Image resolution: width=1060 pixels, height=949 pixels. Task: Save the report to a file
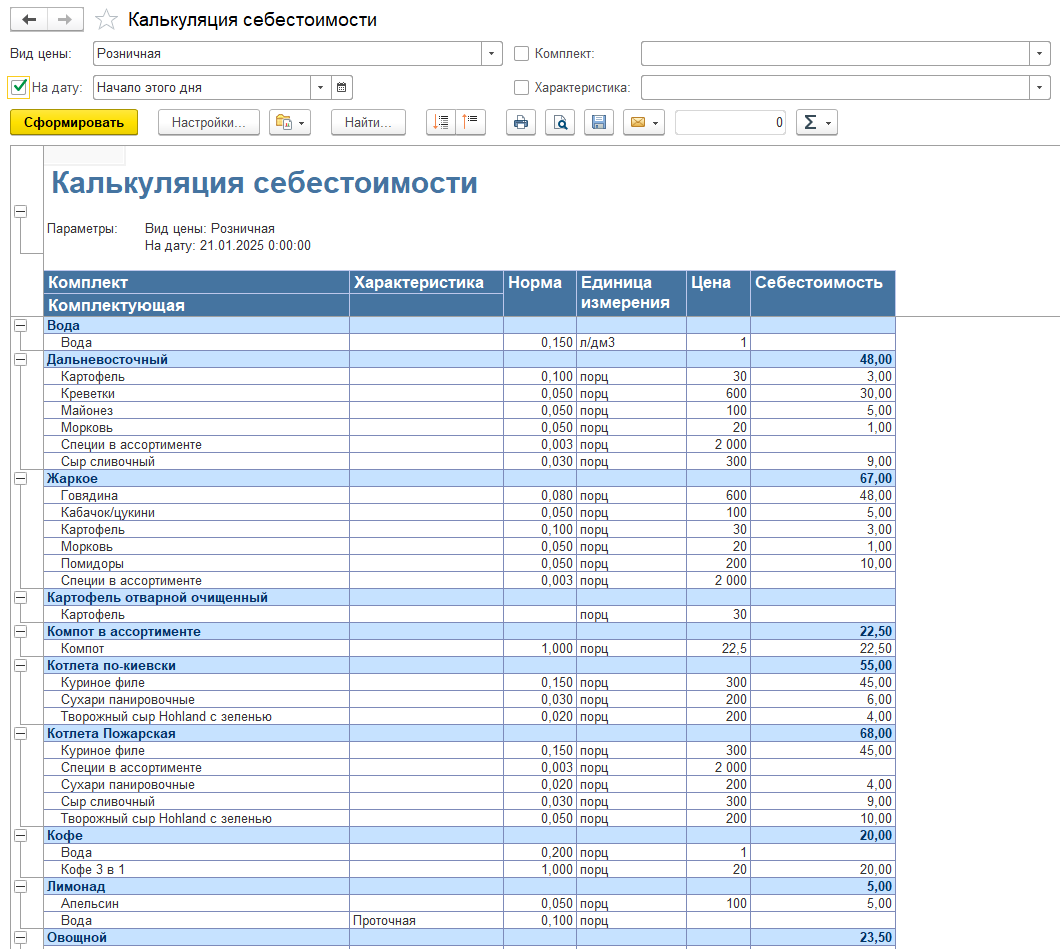(598, 122)
